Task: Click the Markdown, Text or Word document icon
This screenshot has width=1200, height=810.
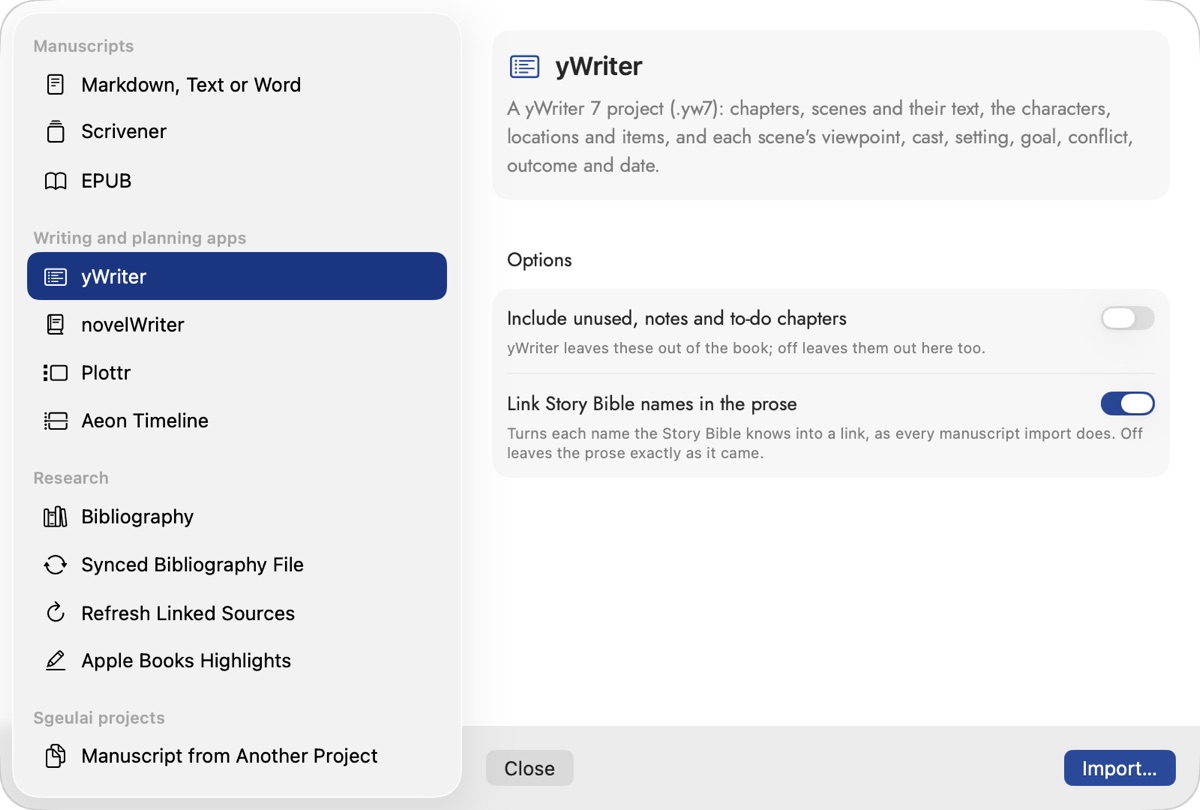Action: tap(56, 85)
